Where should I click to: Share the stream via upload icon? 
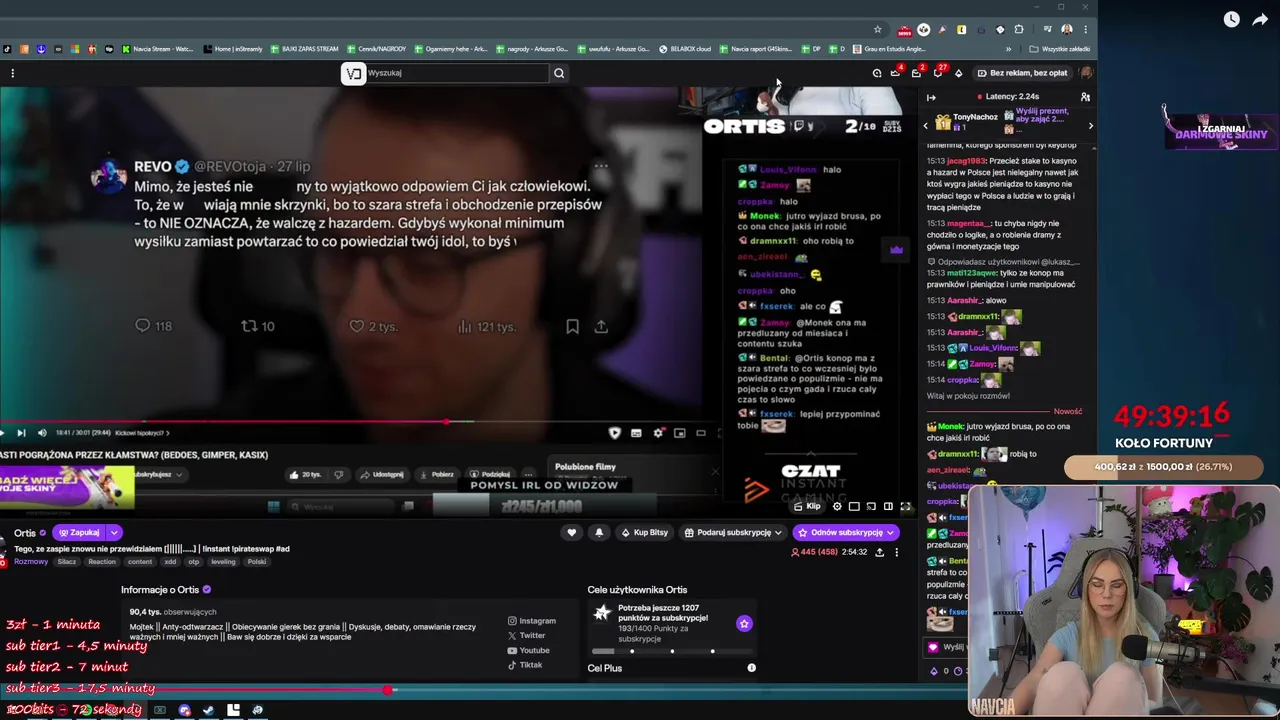click(x=880, y=552)
